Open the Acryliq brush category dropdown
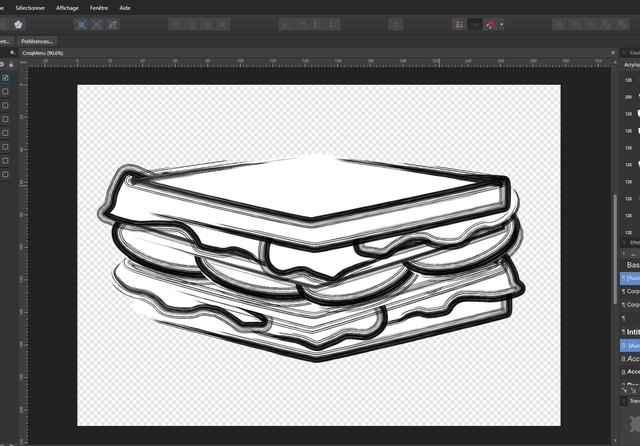This screenshot has width=640, height=446. coord(631,65)
